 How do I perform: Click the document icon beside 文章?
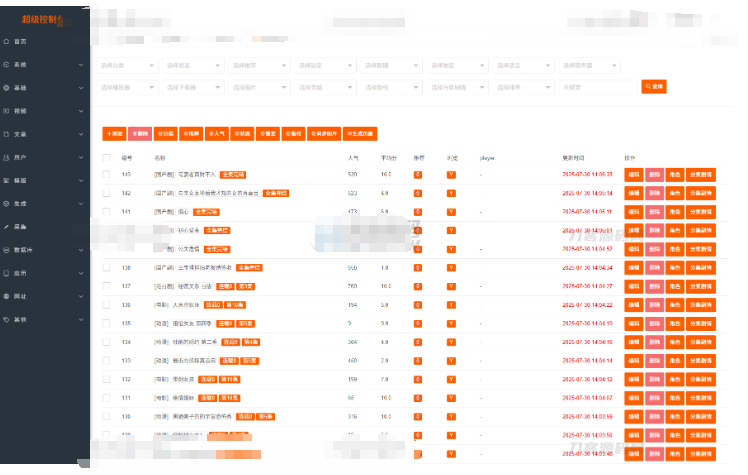click(x=7, y=133)
